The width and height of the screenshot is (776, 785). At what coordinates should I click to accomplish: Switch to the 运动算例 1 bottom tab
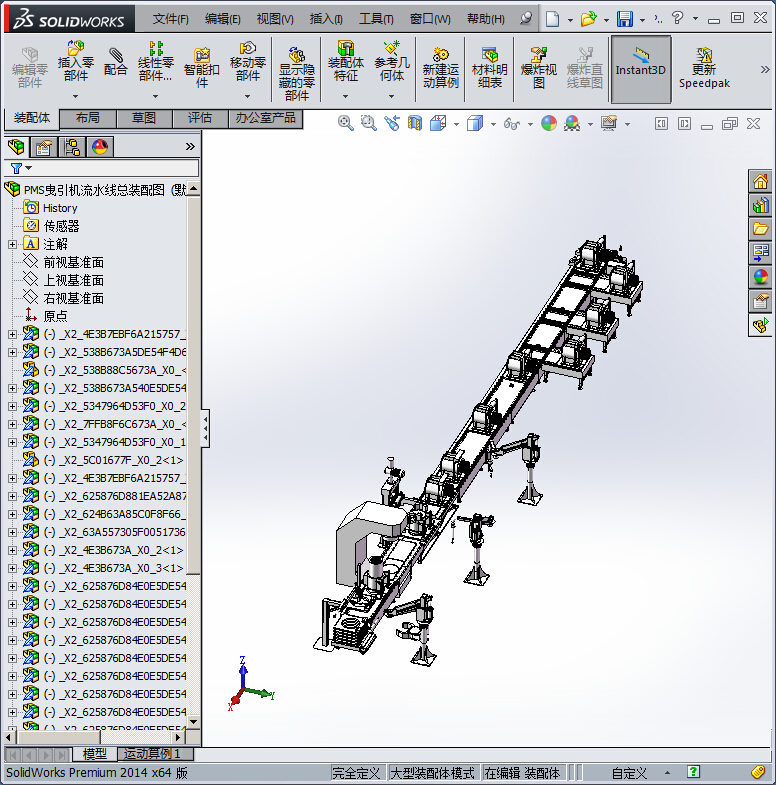pos(155,753)
